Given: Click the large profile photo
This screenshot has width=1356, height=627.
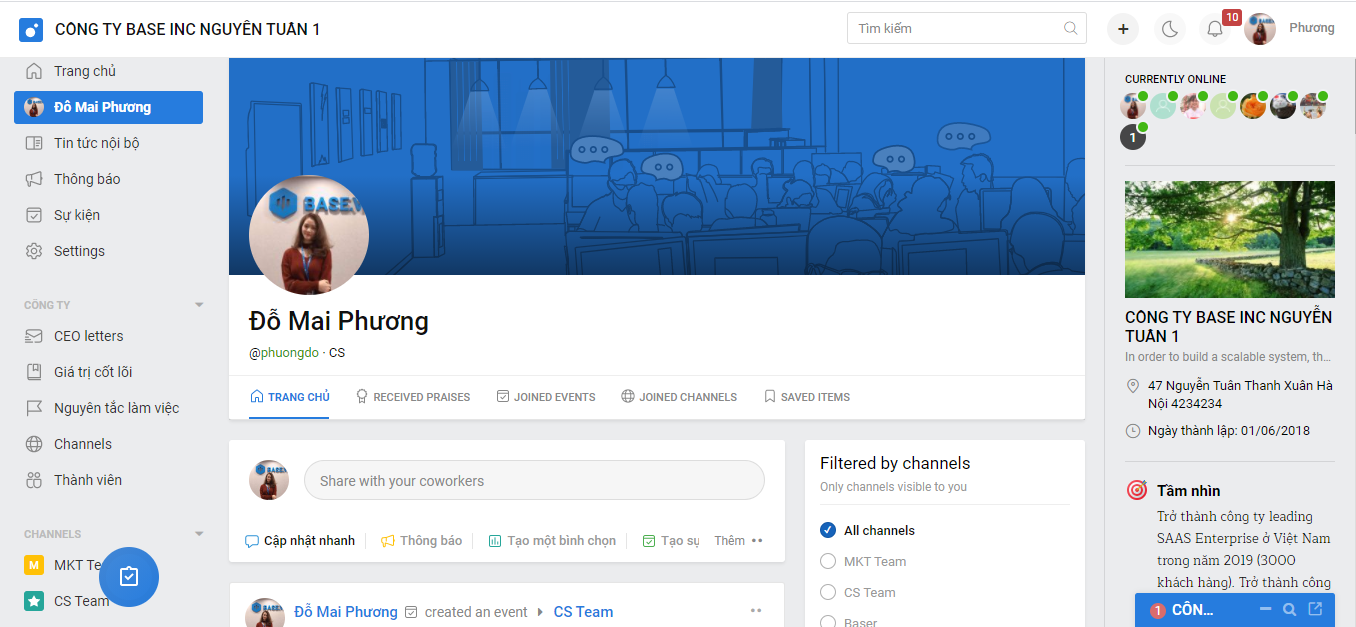Looking at the screenshot, I should pyautogui.click(x=309, y=235).
